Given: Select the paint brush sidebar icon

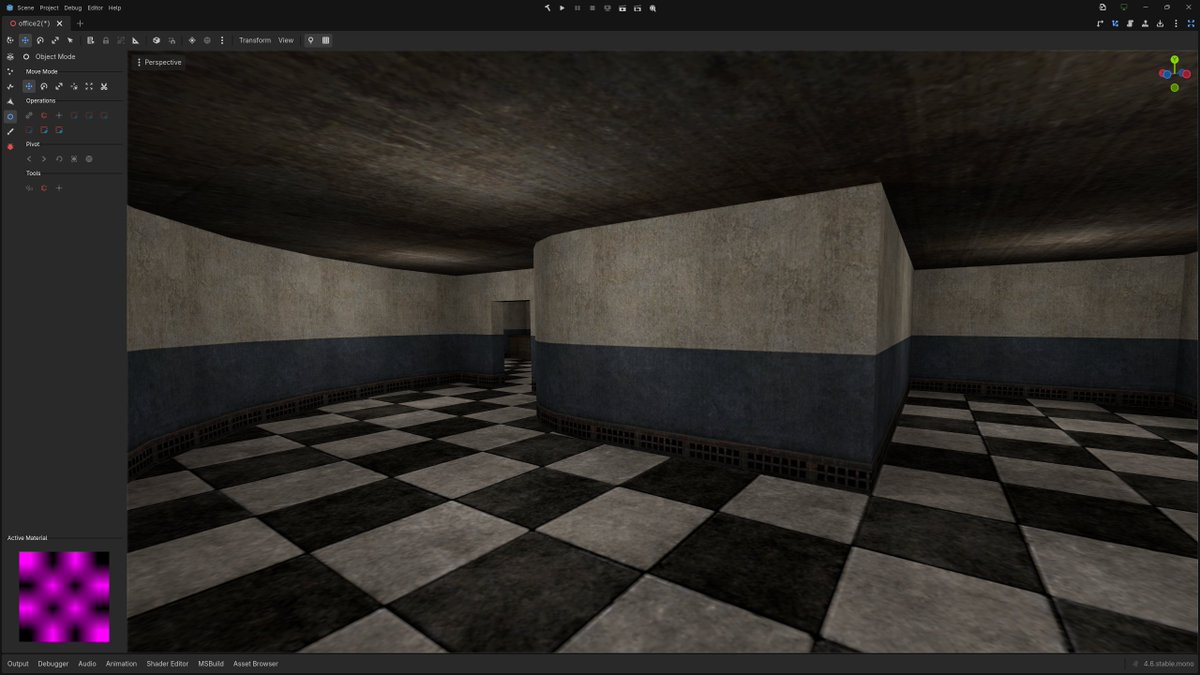Looking at the screenshot, I should (10, 131).
